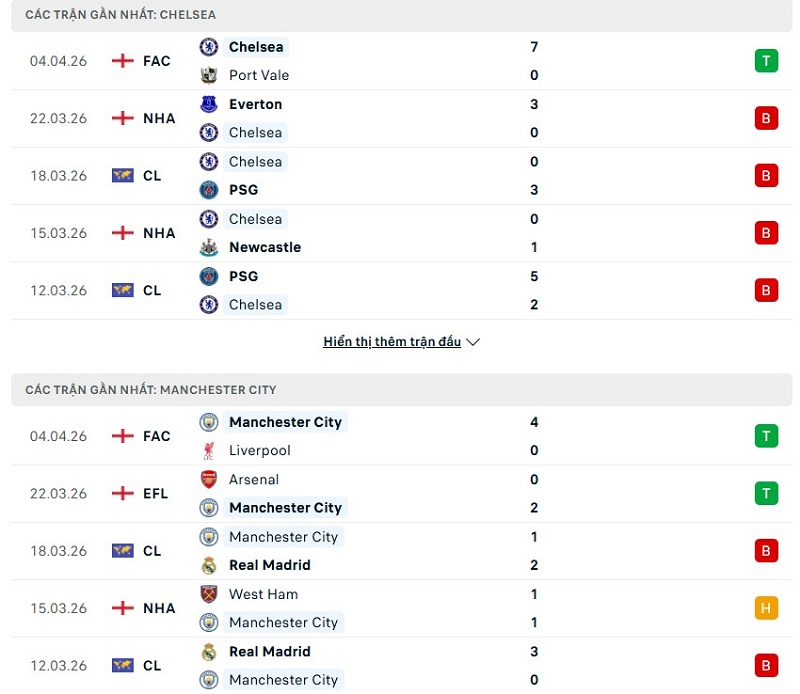Click the red B badge for Everton–Chelsea

tap(766, 118)
